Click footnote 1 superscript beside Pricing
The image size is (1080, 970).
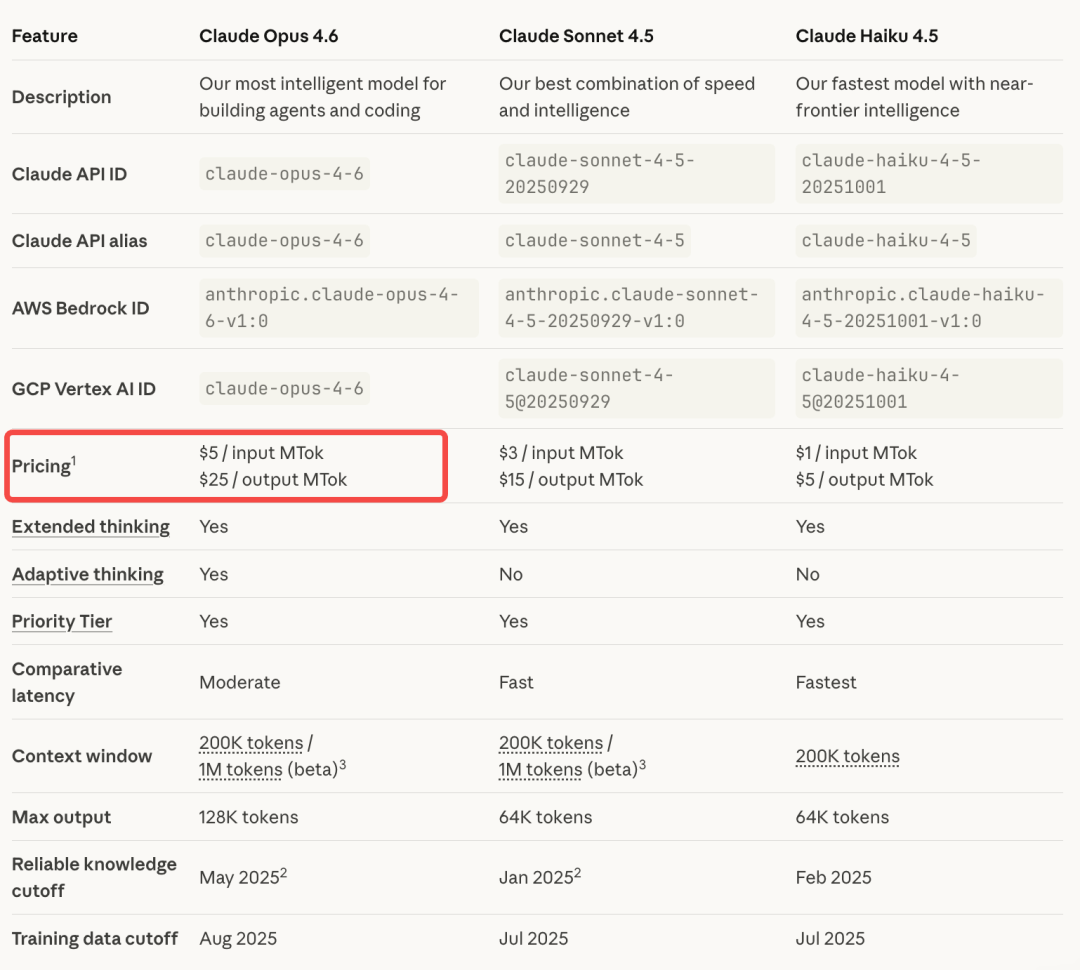coord(74,460)
